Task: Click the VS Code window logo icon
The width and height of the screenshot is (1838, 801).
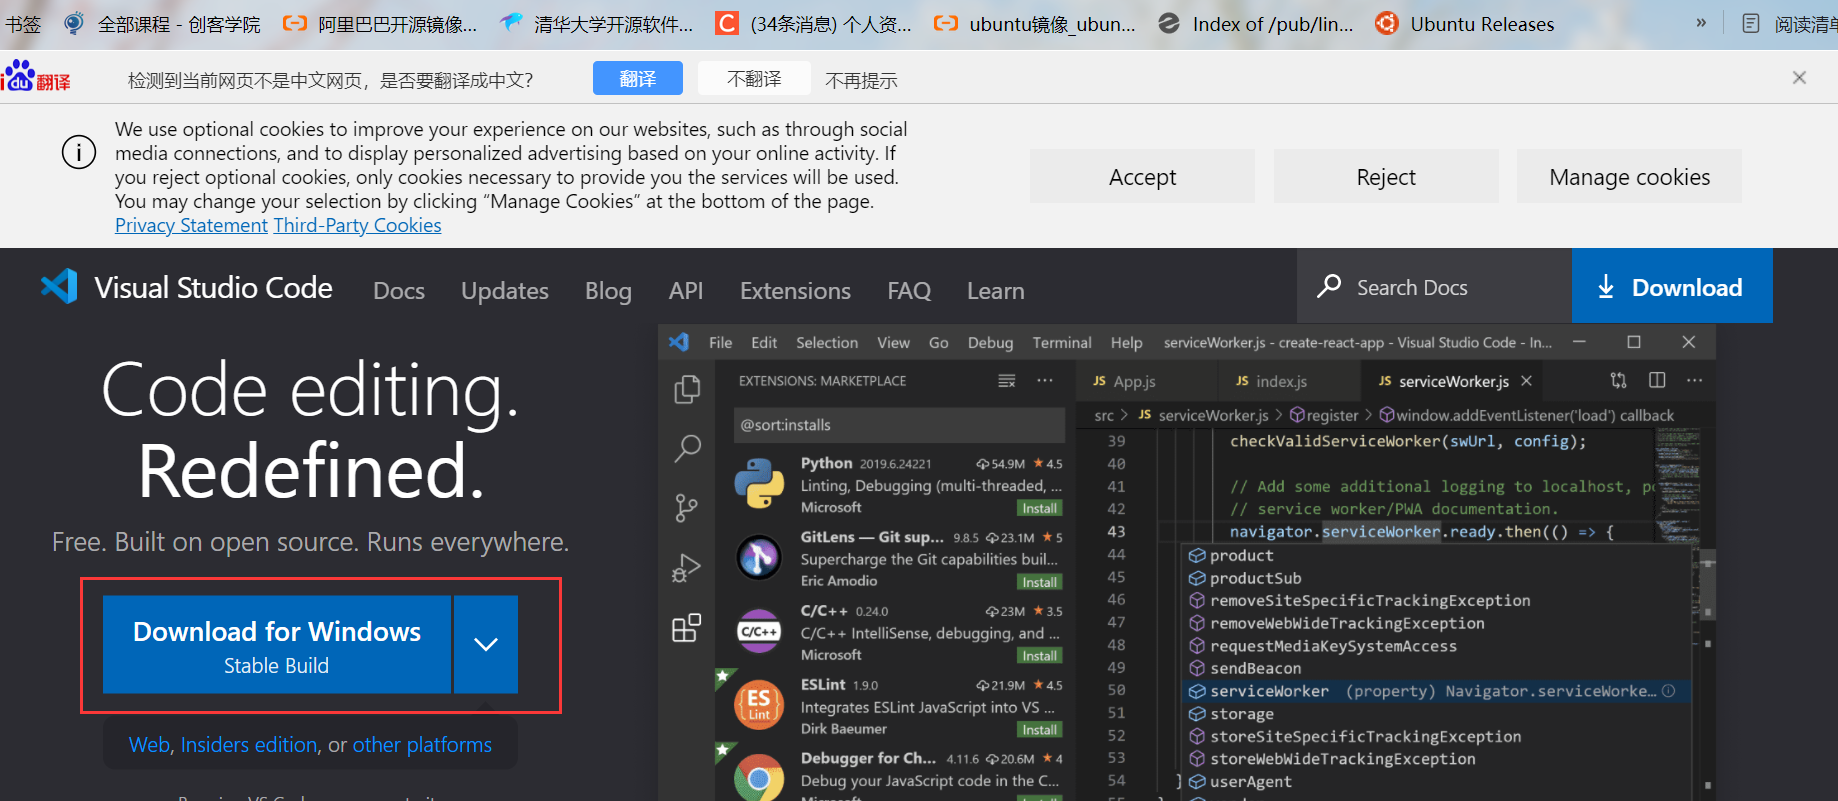Action: [679, 342]
